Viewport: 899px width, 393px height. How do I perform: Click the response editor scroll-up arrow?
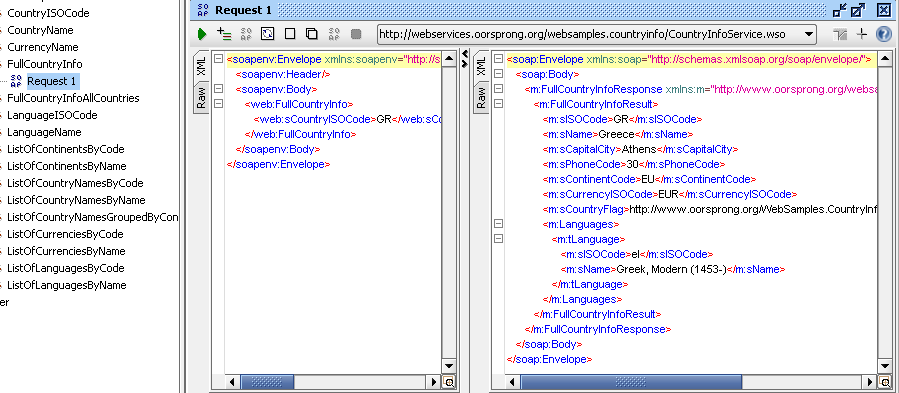(x=885, y=59)
